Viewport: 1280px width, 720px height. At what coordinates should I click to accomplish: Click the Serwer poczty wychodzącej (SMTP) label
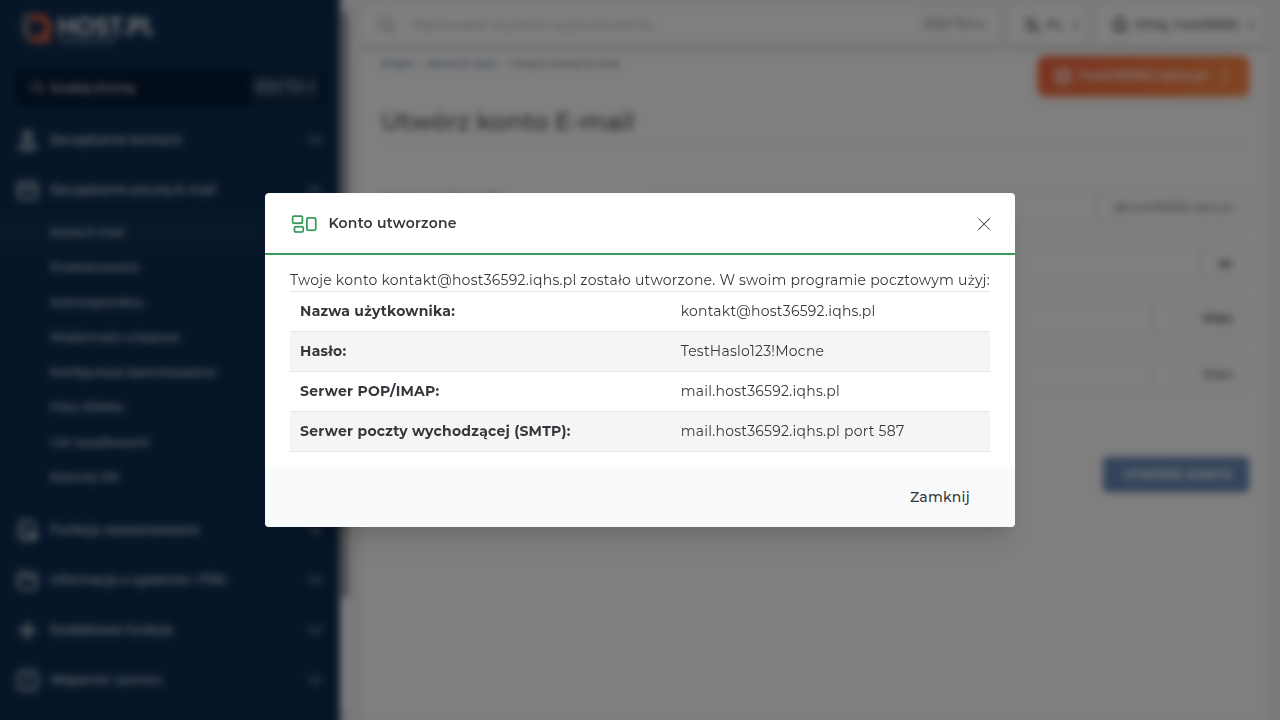click(x=435, y=431)
